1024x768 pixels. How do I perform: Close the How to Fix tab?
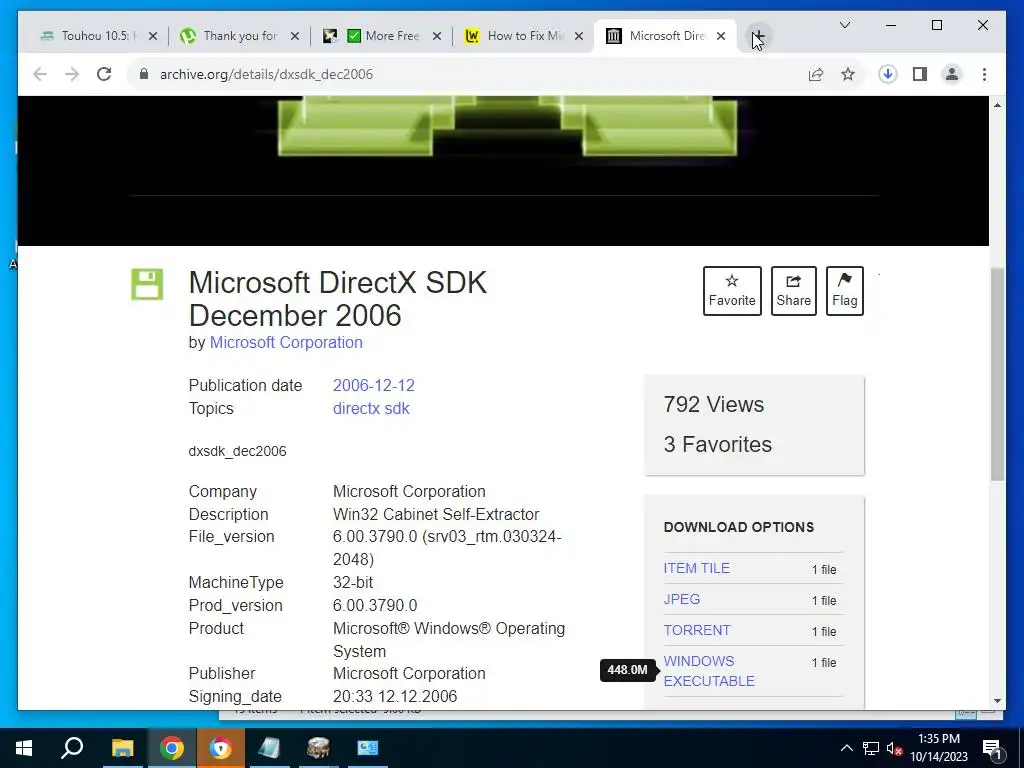[x=579, y=37]
